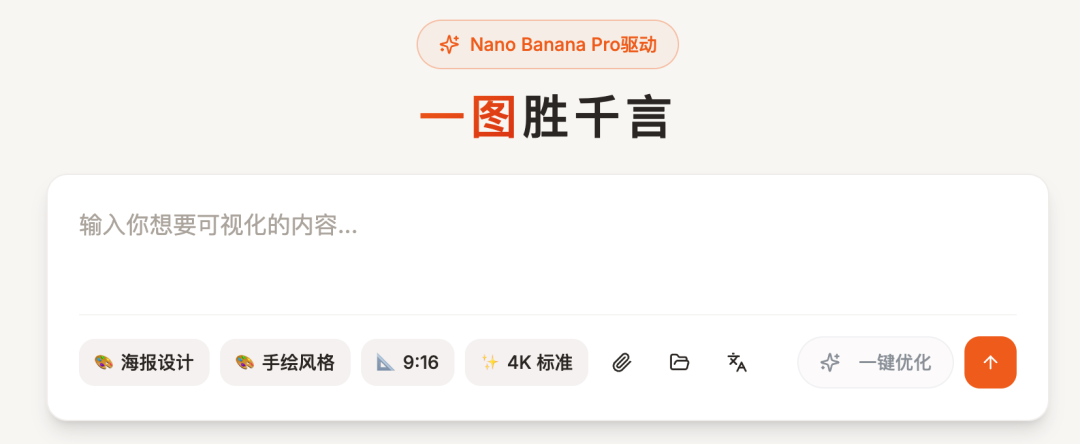
Task: Click the Nano Banana Pro驱动 badge
Action: pos(548,45)
